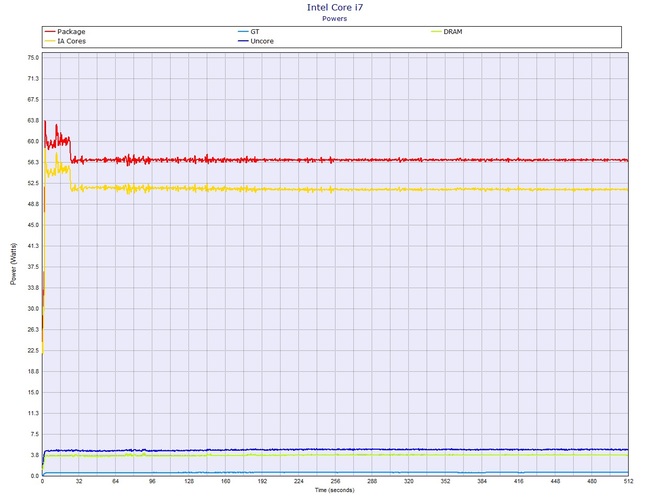
Task: Click the 384 tick on time axis
Action: (482, 481)
